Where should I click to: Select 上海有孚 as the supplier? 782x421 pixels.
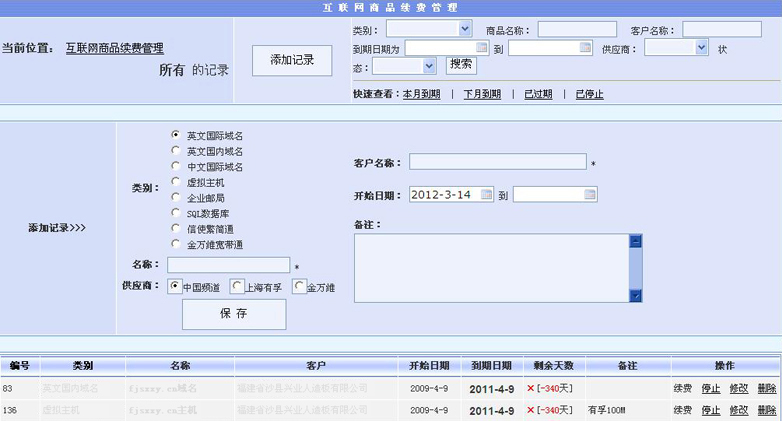(x=237, y=287)
